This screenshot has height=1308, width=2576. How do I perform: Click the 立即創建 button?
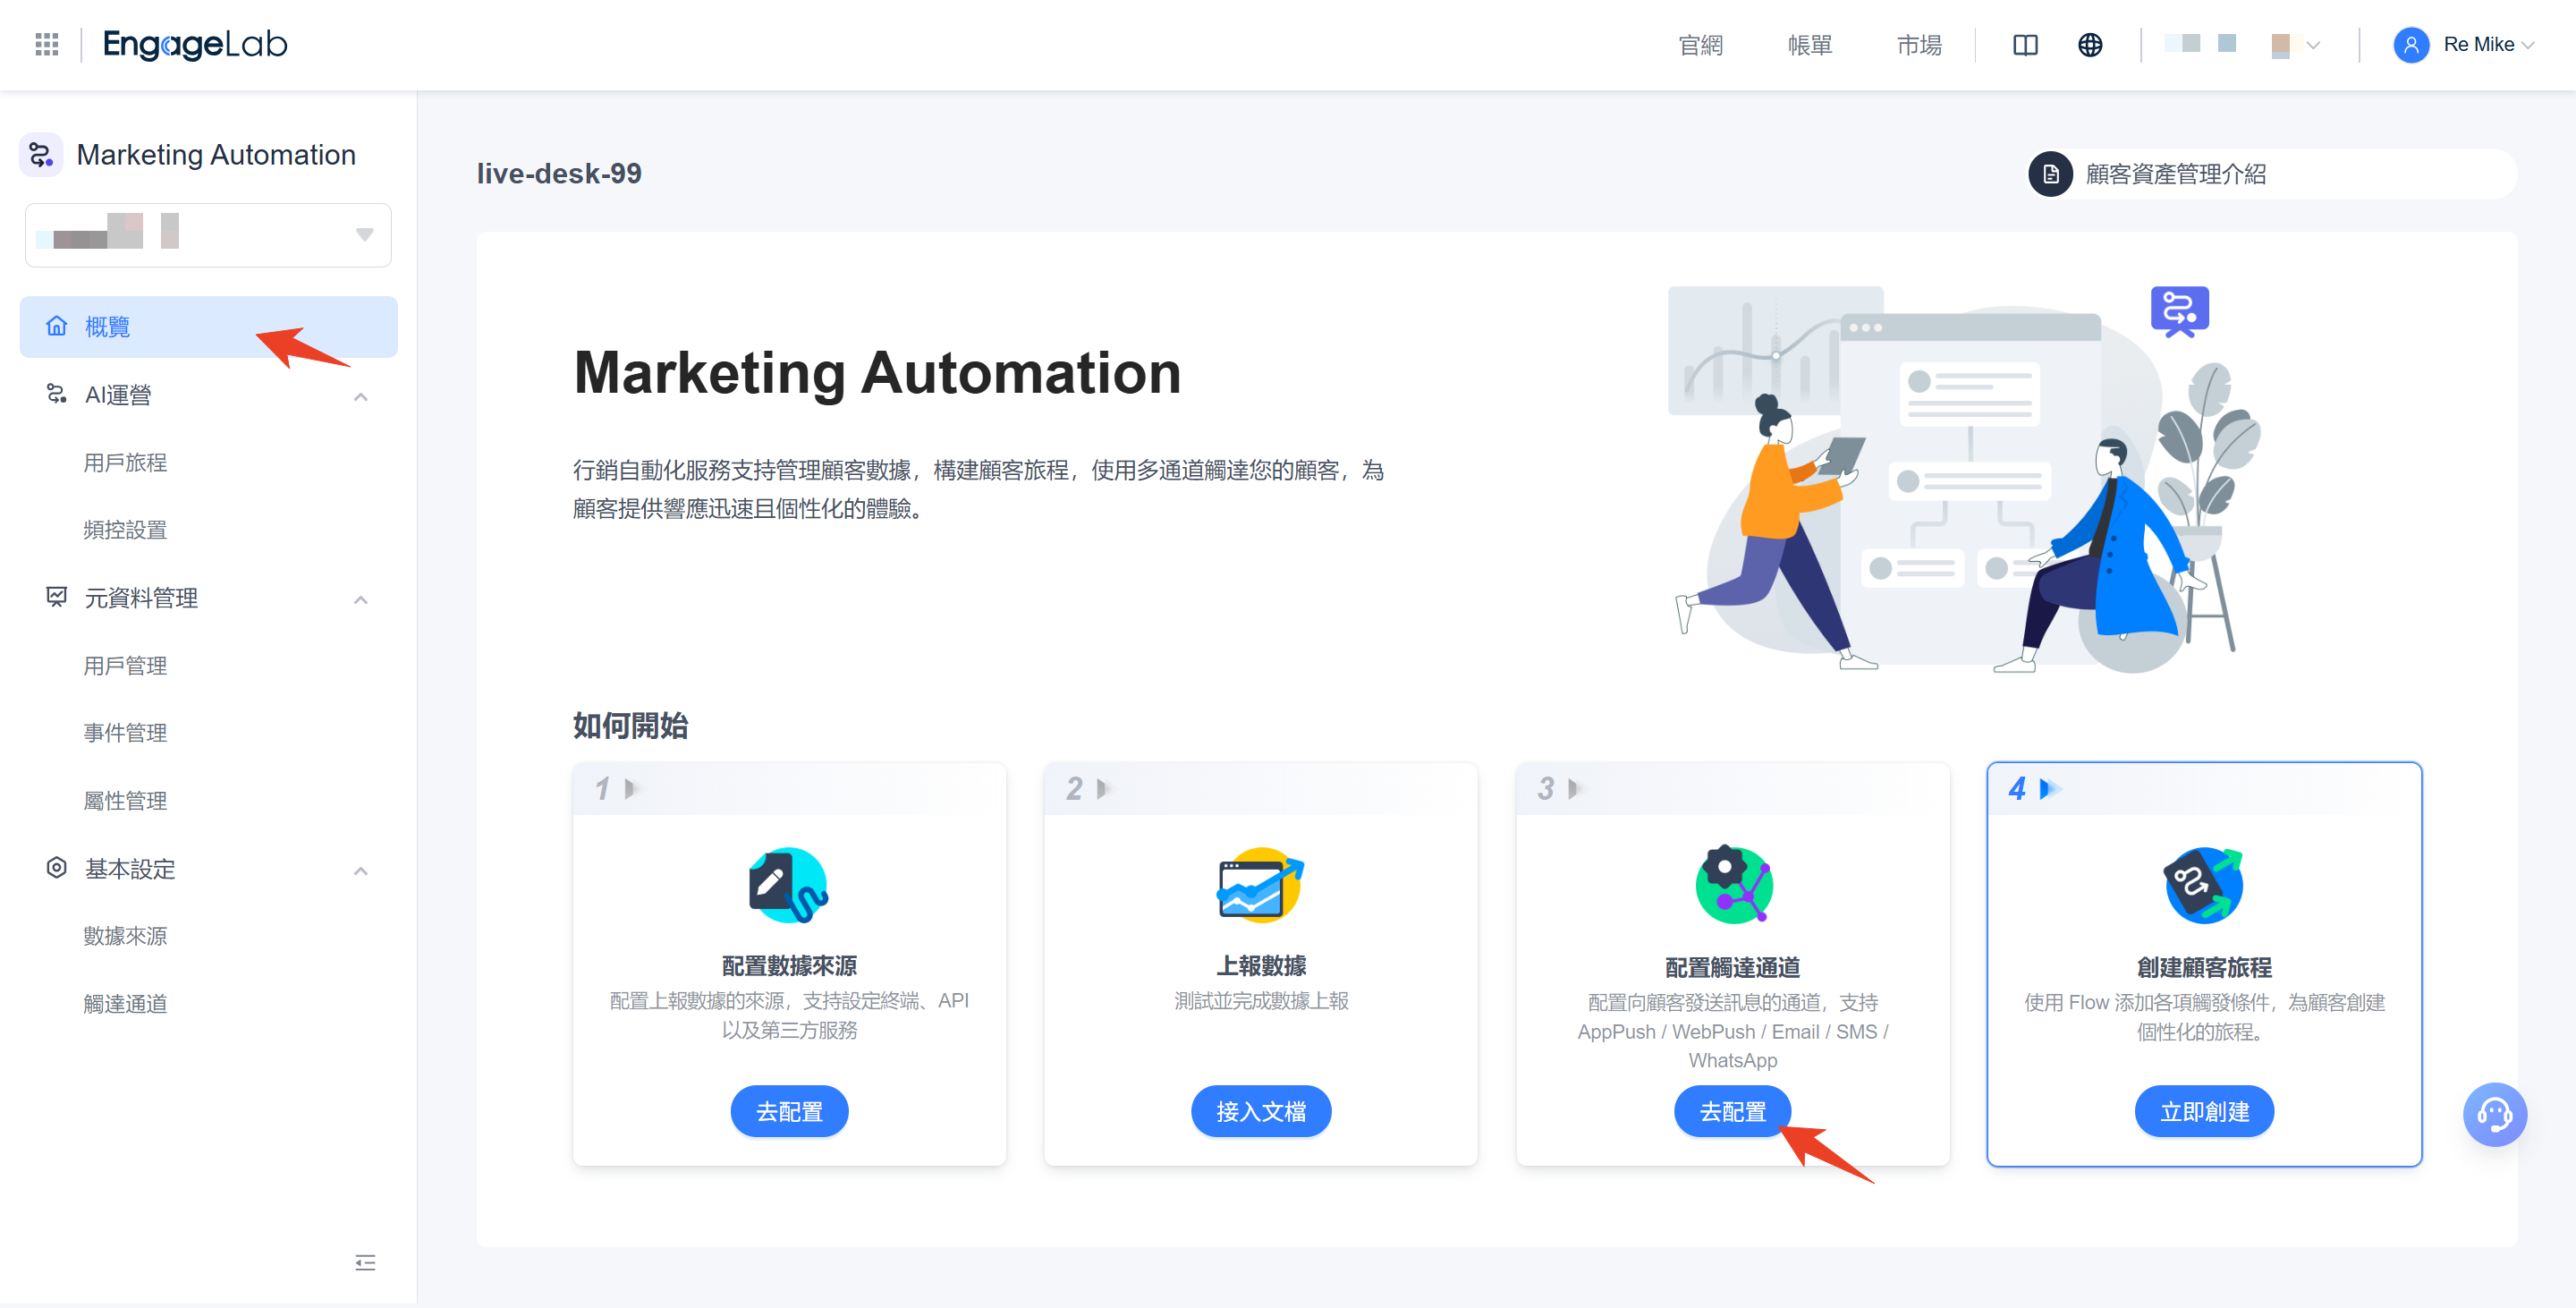click(2204, 1111)
